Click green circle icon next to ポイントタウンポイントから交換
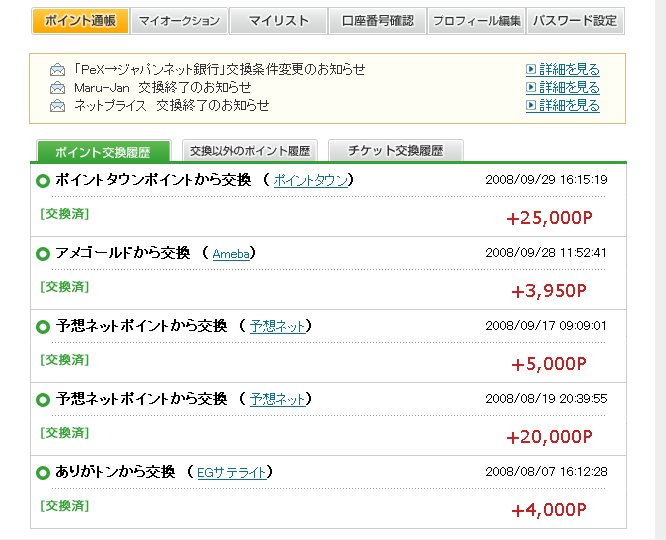Image resolution: width=666 pixels, height=540 pixels. tap(43, 181)
